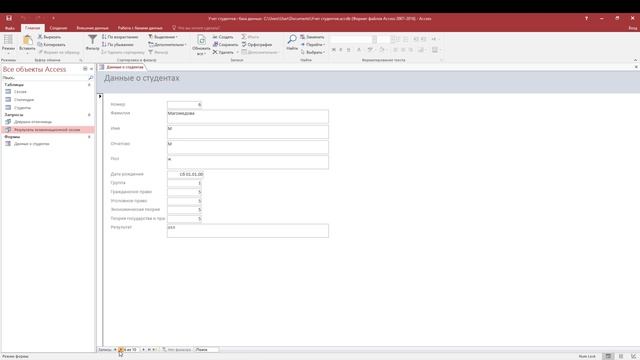The width and height of the screenshot is (640, 360).
Task: Open the Перейти go-to dropdown
Action: (x=313, y=44)
